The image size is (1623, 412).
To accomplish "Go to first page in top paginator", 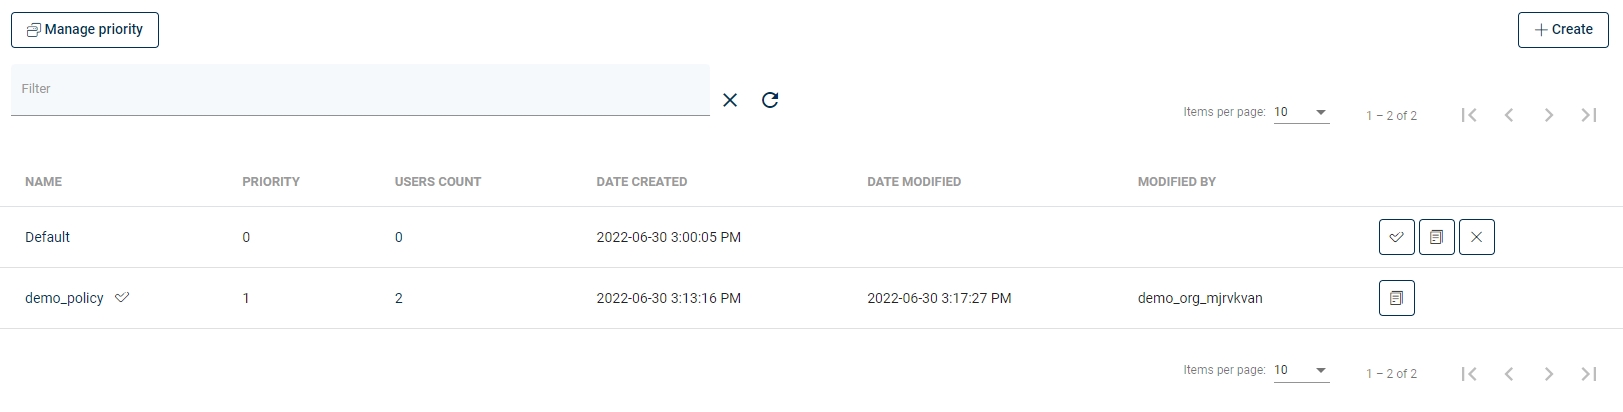I will coord(1469,115).
